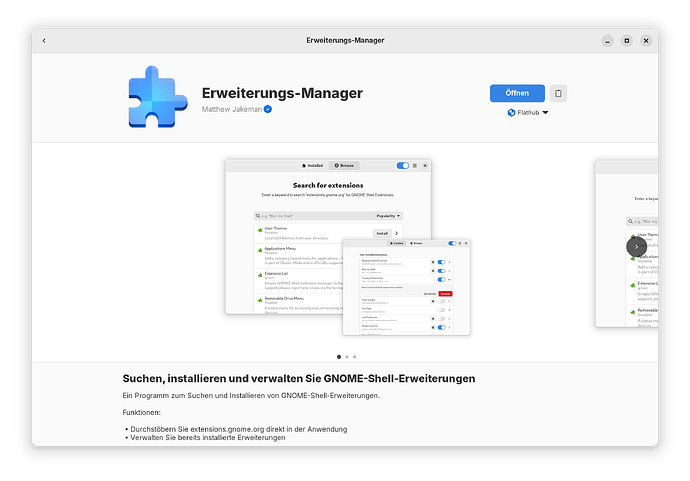
Task: Open the Flathub source dropdown
Action: point(528,113)
